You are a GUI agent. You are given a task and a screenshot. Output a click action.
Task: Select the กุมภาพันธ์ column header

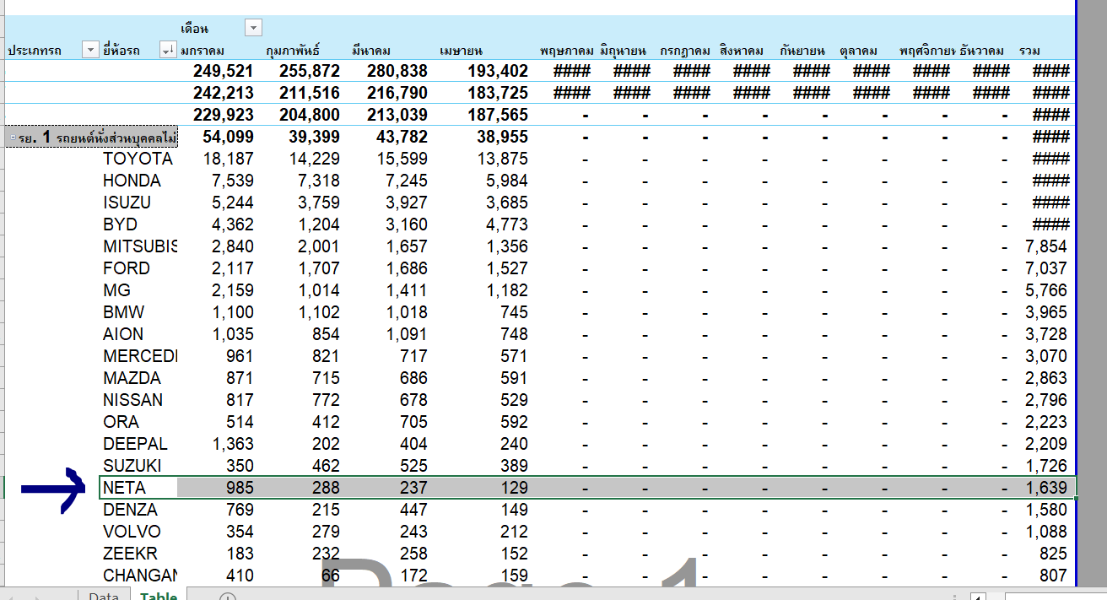[293, 51]
